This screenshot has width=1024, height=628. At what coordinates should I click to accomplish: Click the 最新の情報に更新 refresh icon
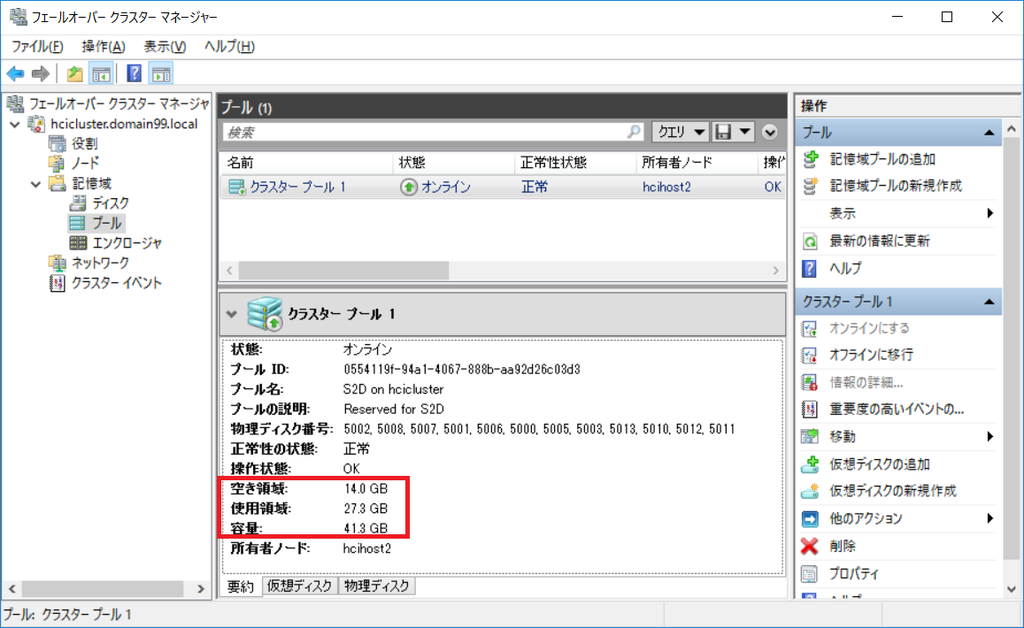810,242
